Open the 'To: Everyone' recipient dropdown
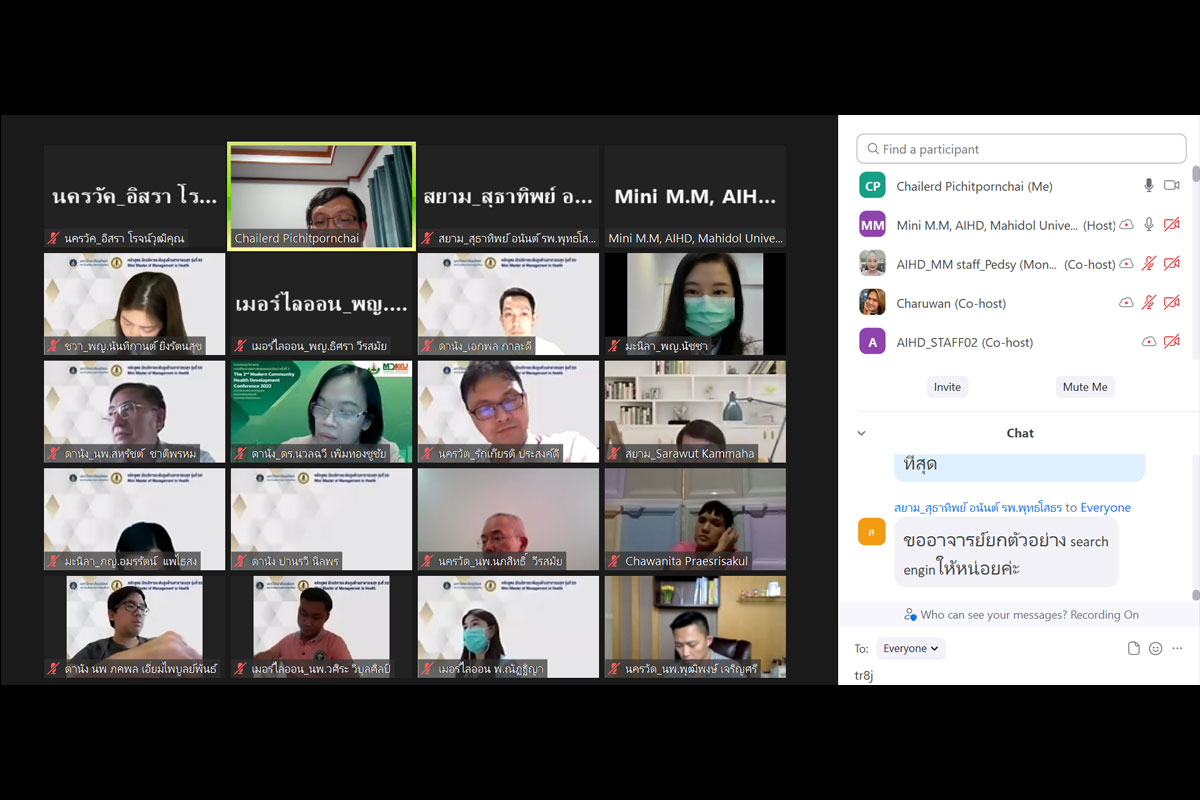This screenshot has width=1200, height=800. 910,648
